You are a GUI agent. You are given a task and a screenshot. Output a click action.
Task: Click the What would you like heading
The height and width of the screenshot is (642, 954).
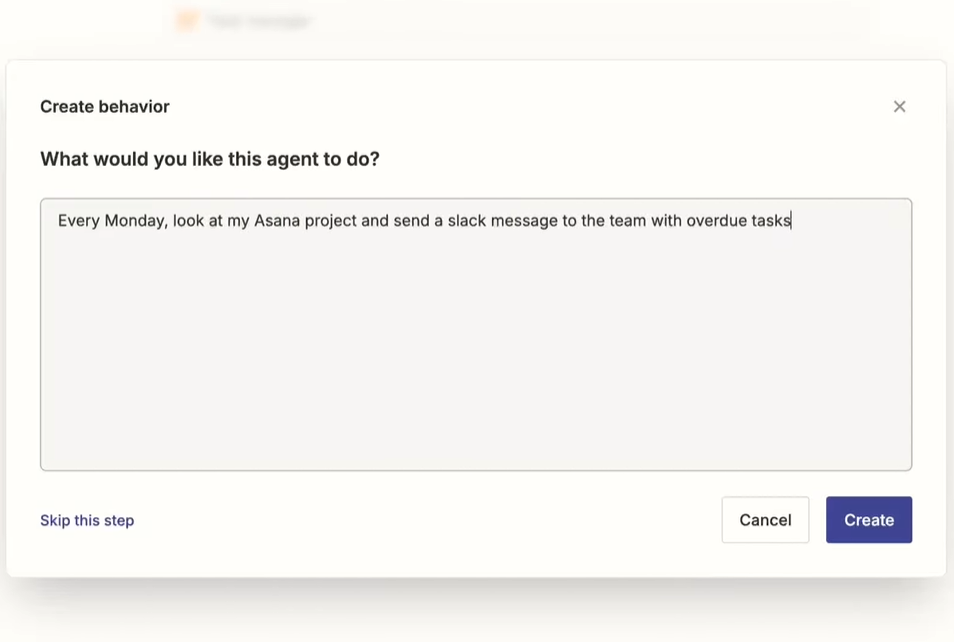pos(210,159)
